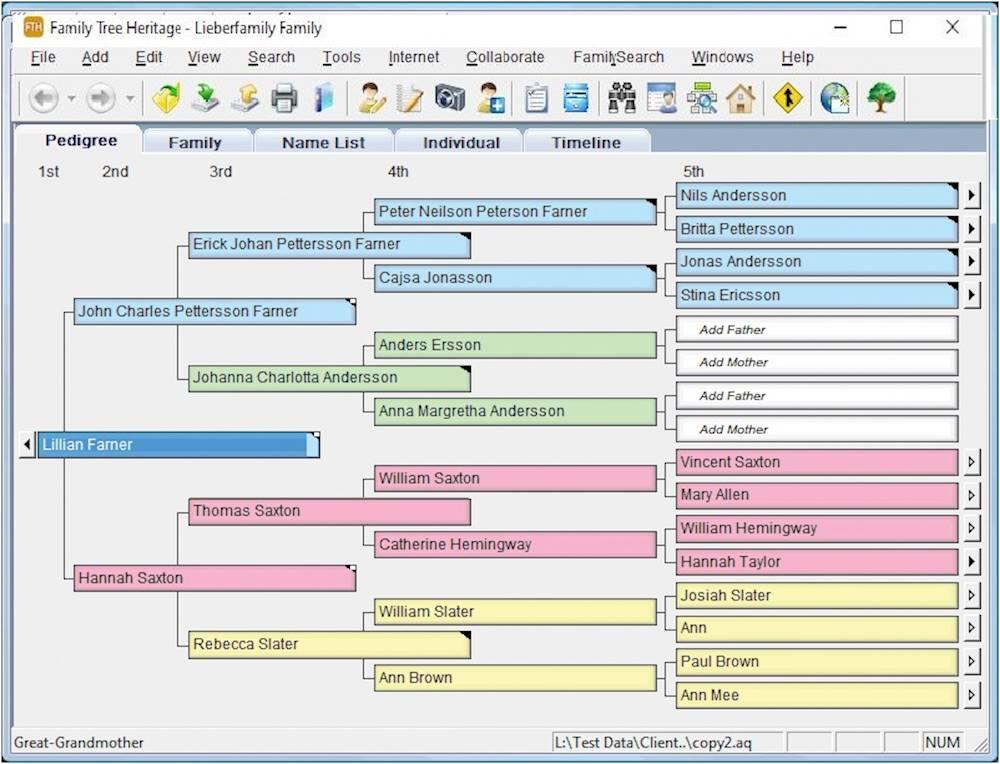Click the edit person toolbar icon

pyautogui.click(x=371, y=98)
